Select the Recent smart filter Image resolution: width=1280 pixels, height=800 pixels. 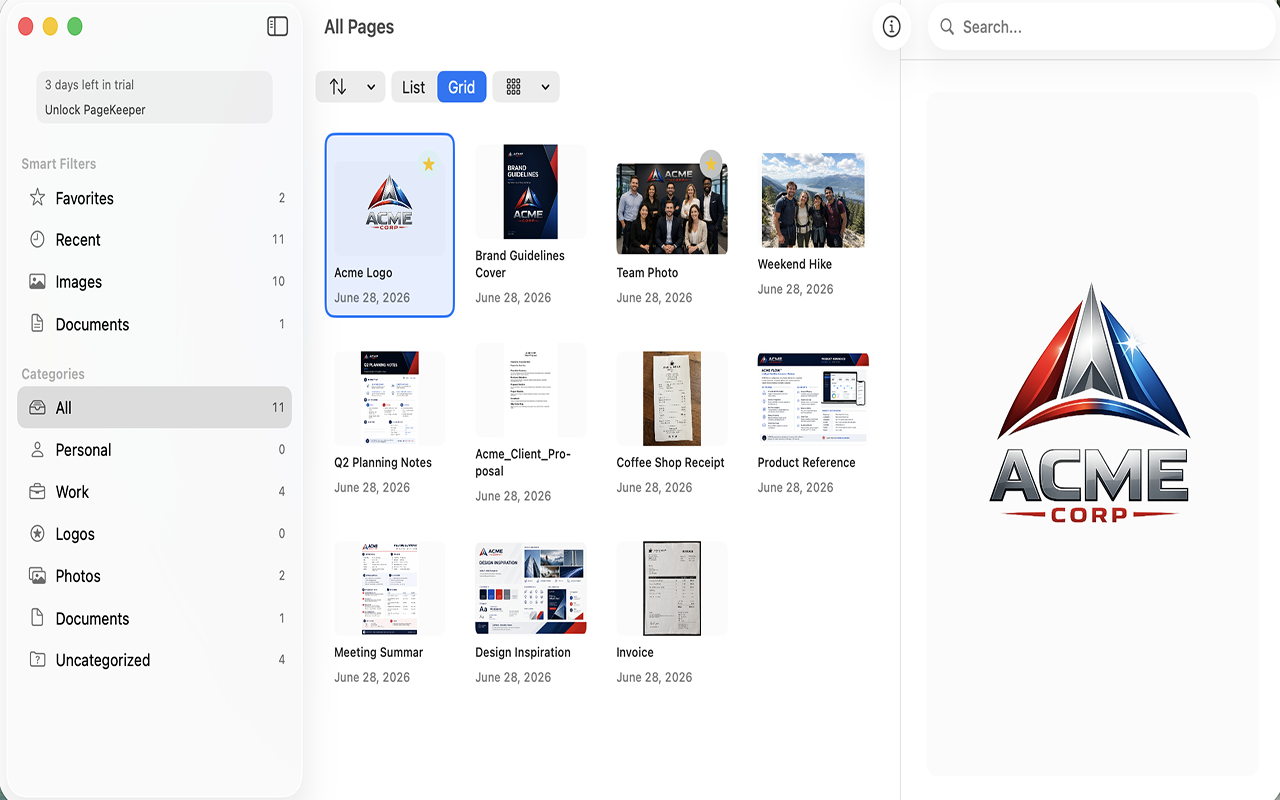pyautogui.click(x=154, y=240)
